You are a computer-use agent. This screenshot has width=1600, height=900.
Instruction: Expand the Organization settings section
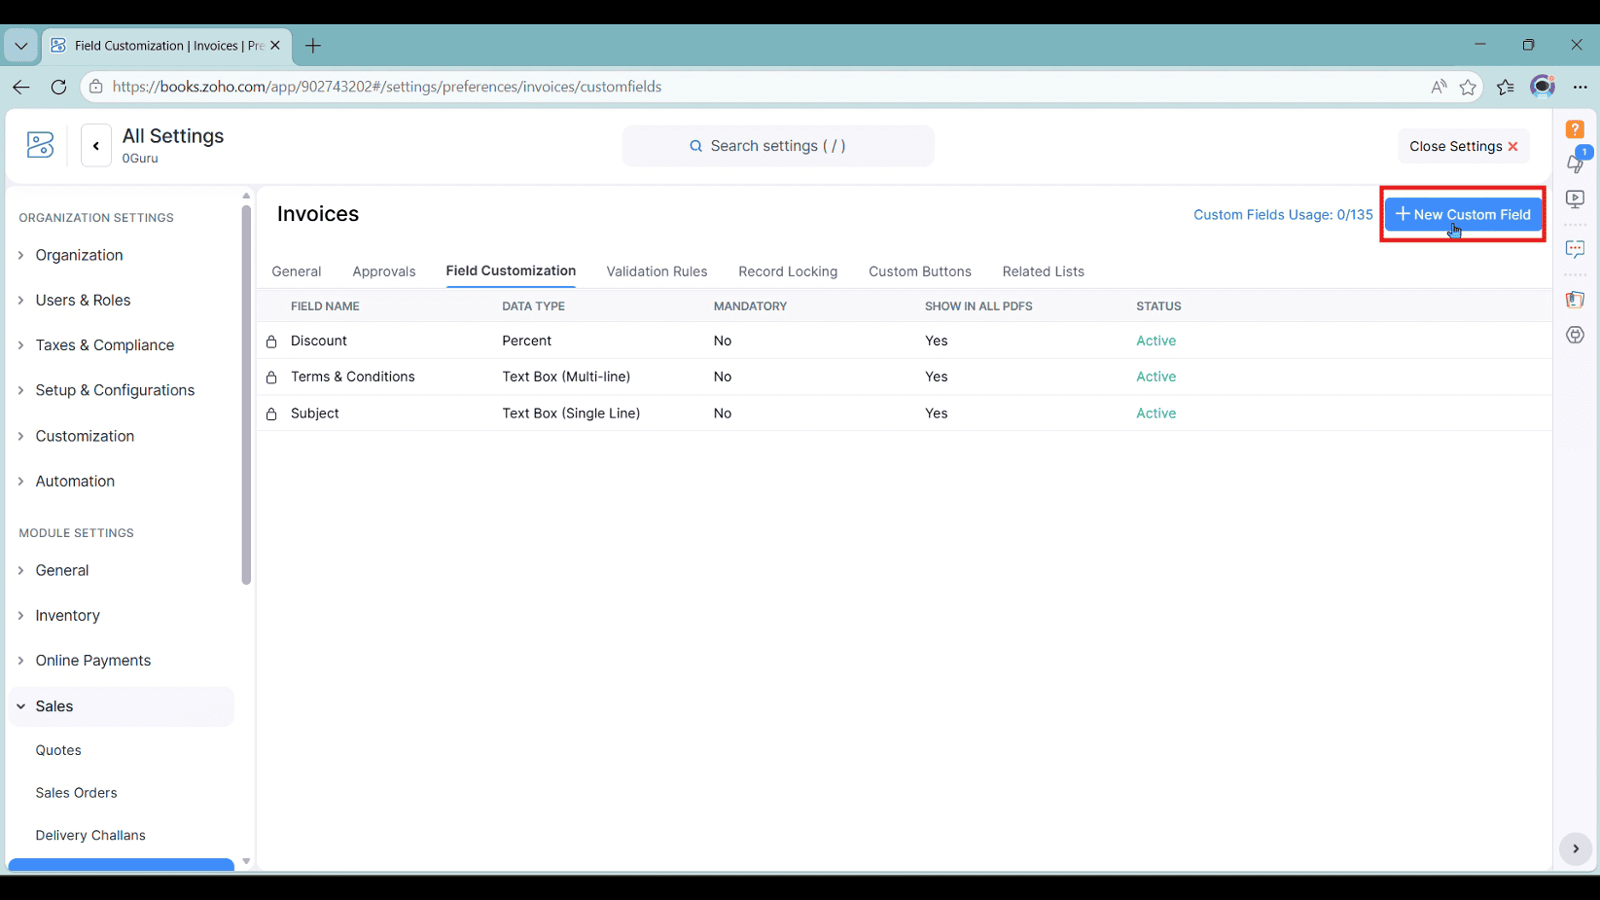[x=79, y=255]
